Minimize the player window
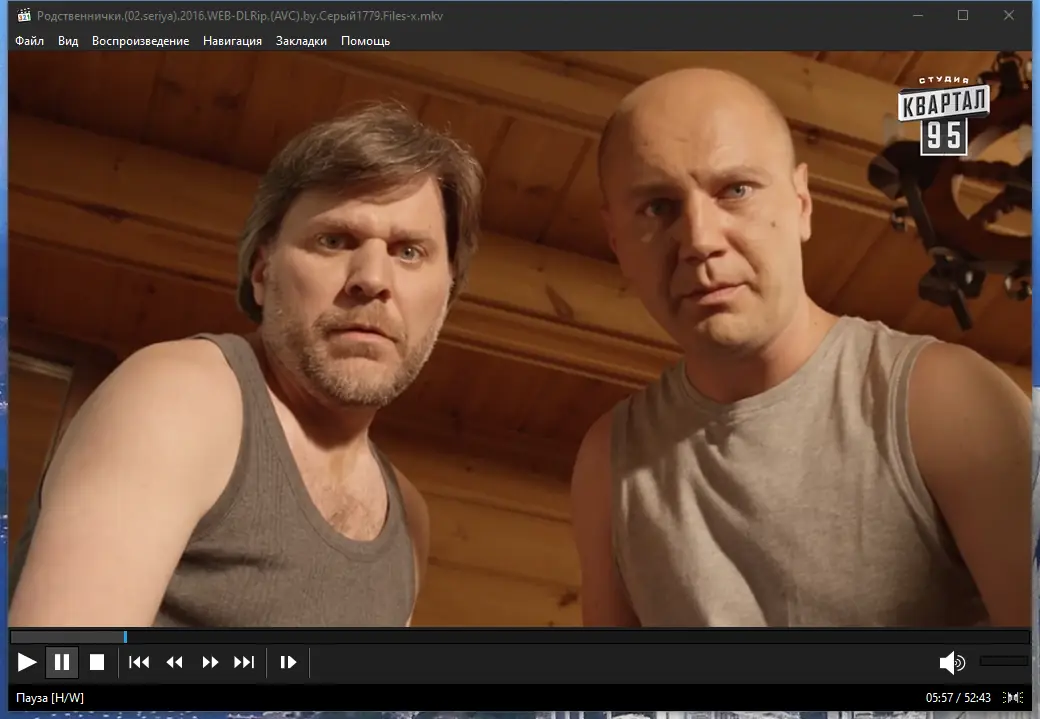 click(918, 15)
